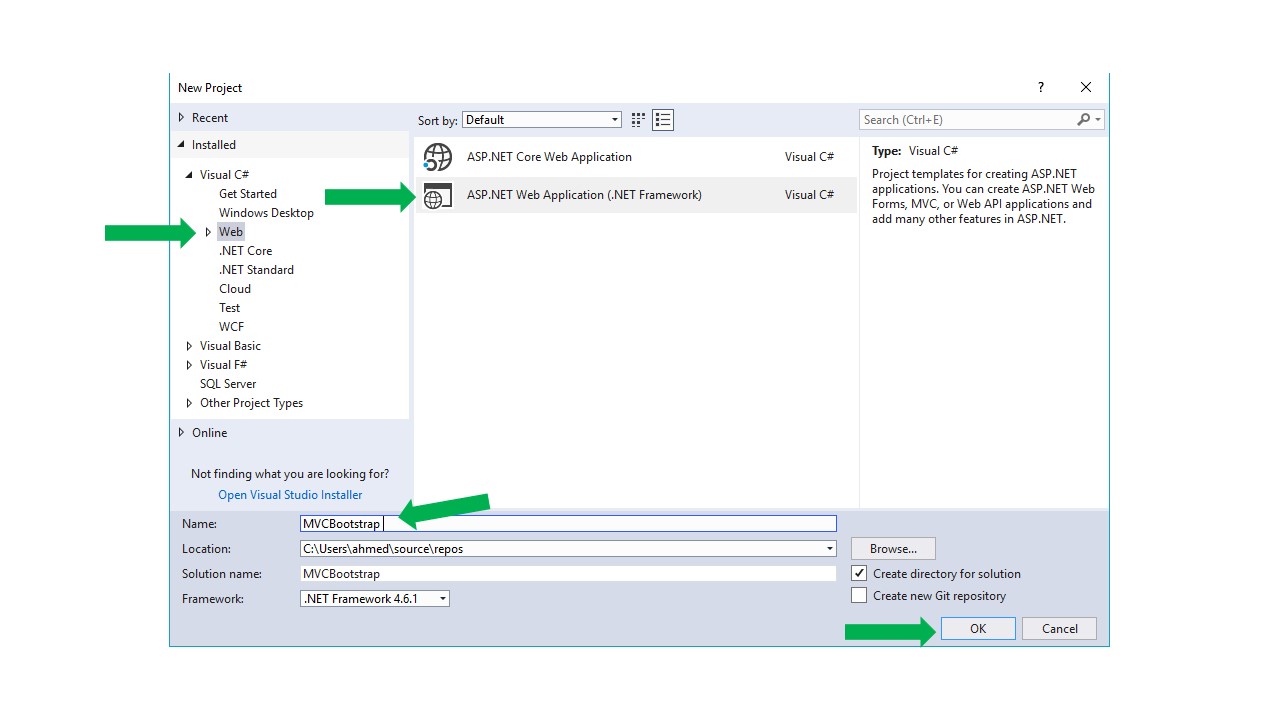The height and width of the screenshot is (720, 1280).
Task: Click the ASP.NET Web Application (.NET Framework) icon
Action: pyautogui.click(x=438, y=195)
